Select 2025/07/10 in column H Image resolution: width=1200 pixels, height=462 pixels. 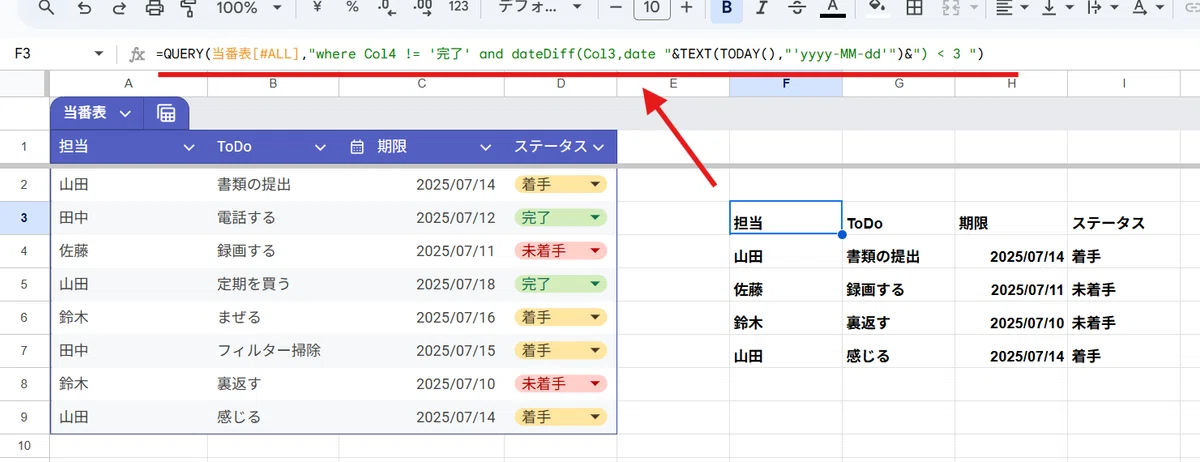tap(1011, 323)
